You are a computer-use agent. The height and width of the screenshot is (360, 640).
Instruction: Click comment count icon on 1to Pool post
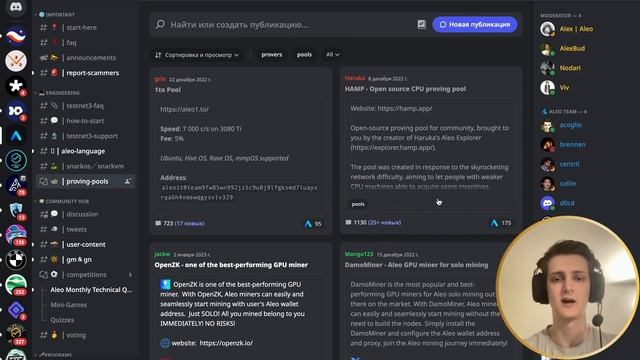tap(158, 223)
